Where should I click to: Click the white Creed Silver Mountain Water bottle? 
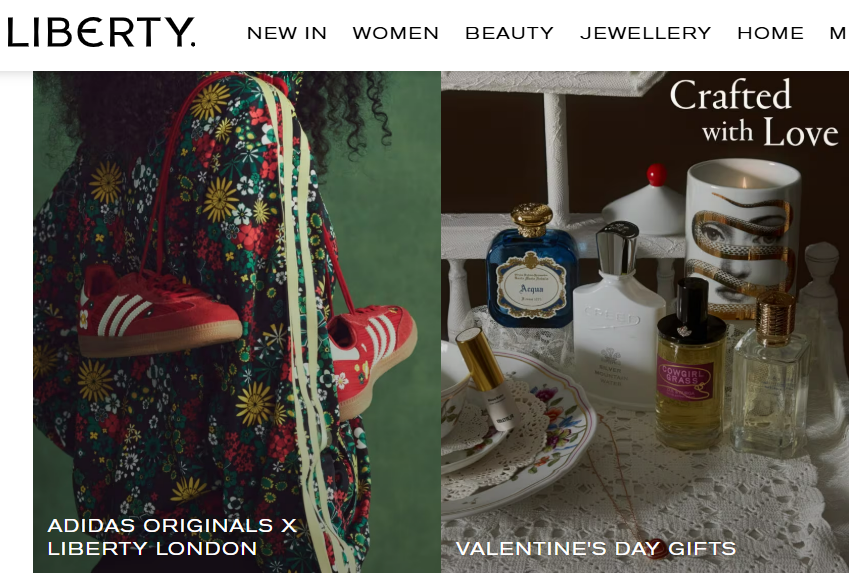[617, 317]
